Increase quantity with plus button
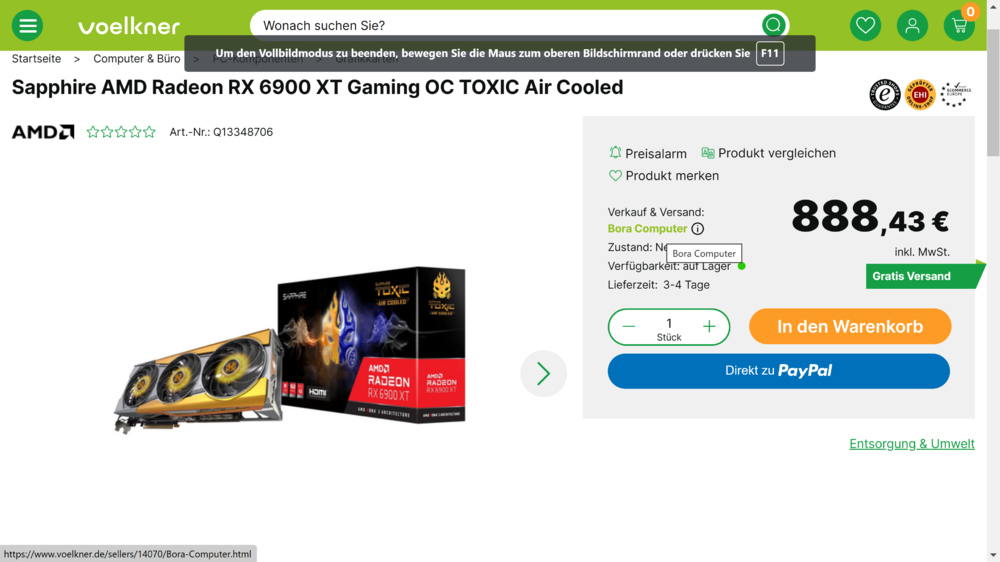 [709, 327]
